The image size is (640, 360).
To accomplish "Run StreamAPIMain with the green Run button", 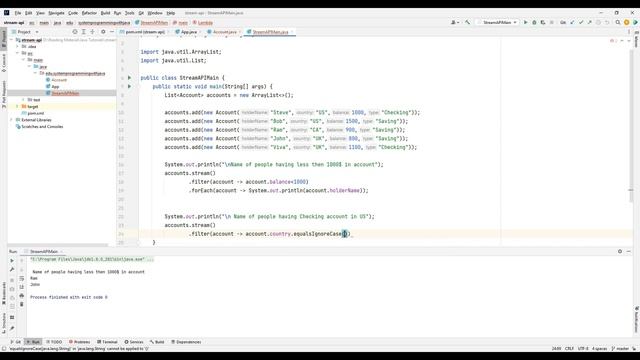I will (525, 22).
